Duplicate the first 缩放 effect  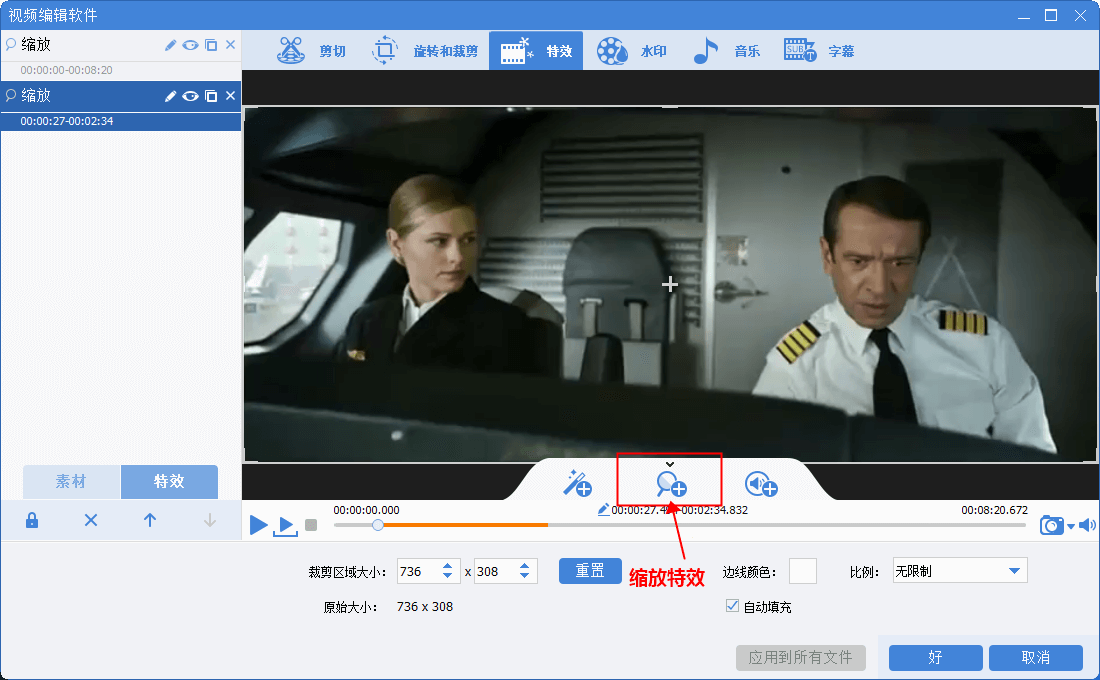pyautogui.click(x=210, y=45)
